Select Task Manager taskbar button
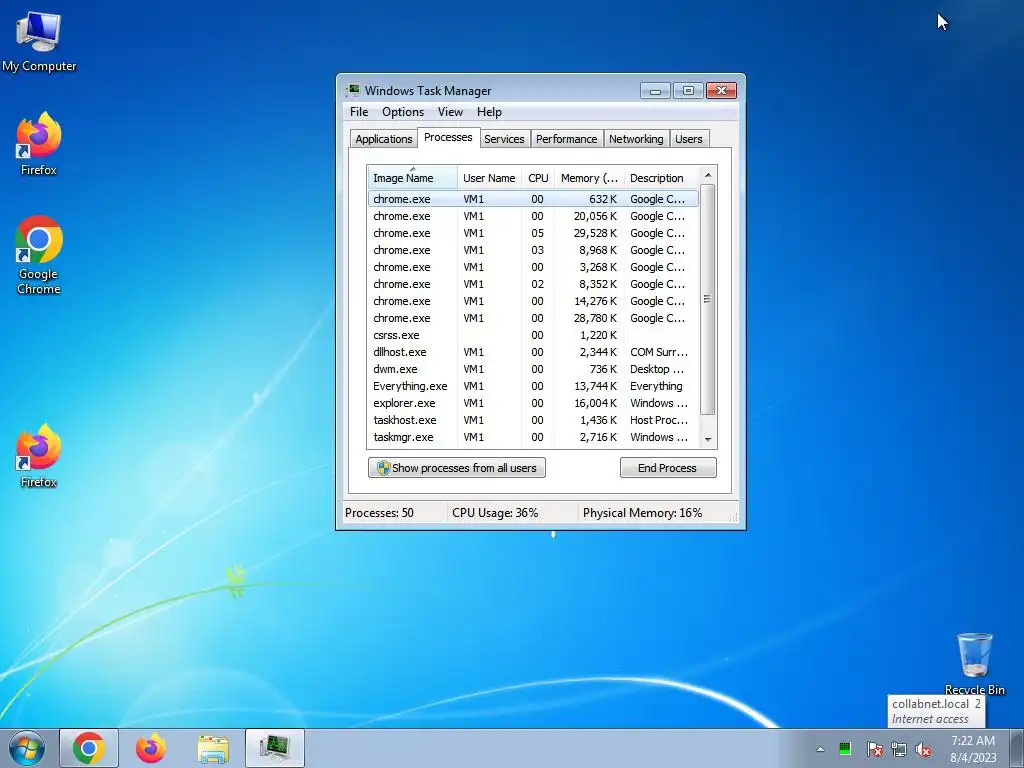Viewport: 1024px width, 768px height. (275, 748)
